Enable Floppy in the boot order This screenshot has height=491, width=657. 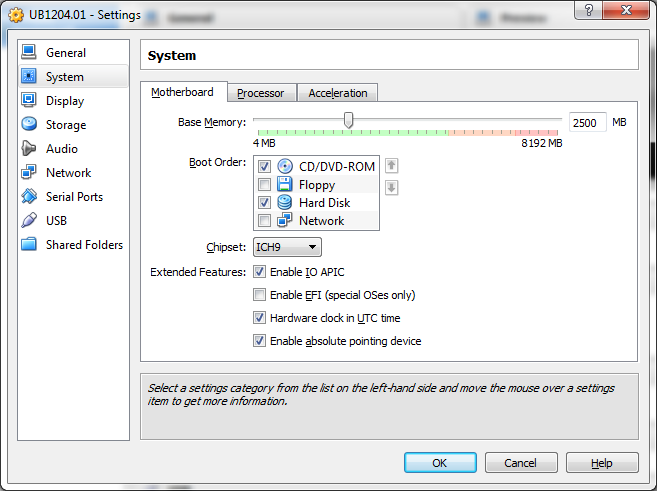tap(264, 185)
